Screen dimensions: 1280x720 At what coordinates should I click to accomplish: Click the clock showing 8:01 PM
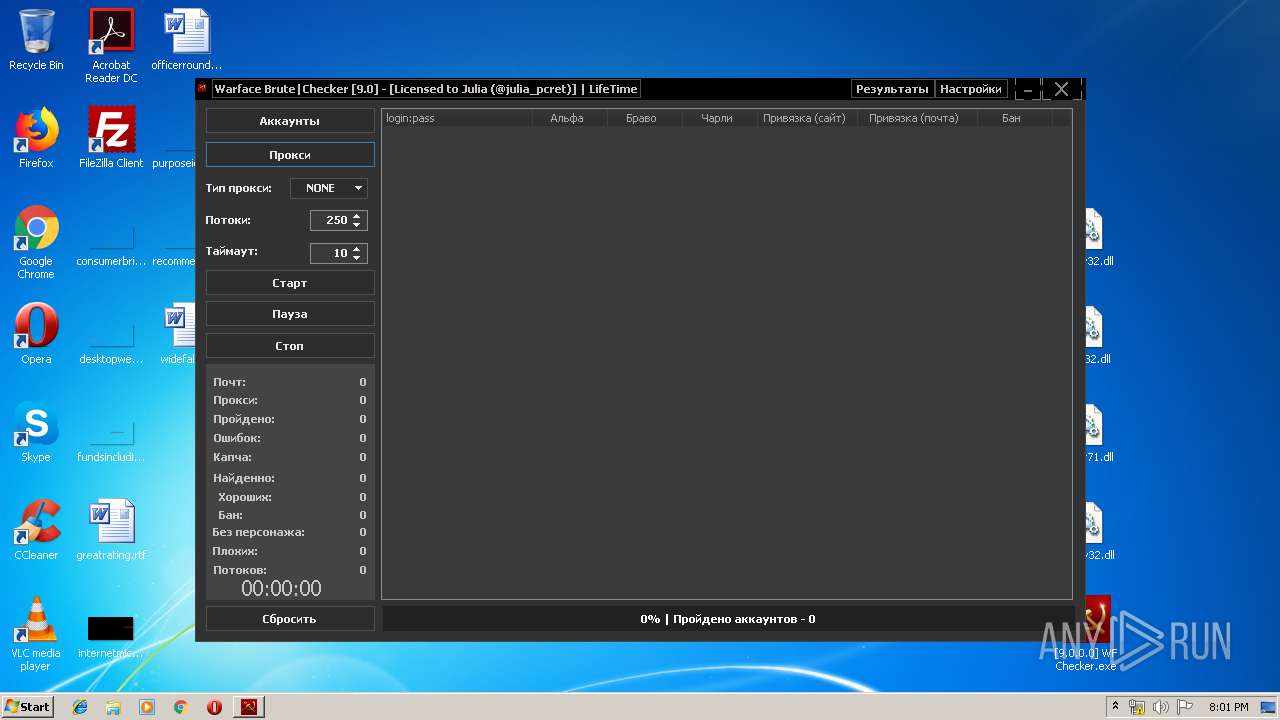tap(1228, 707)
